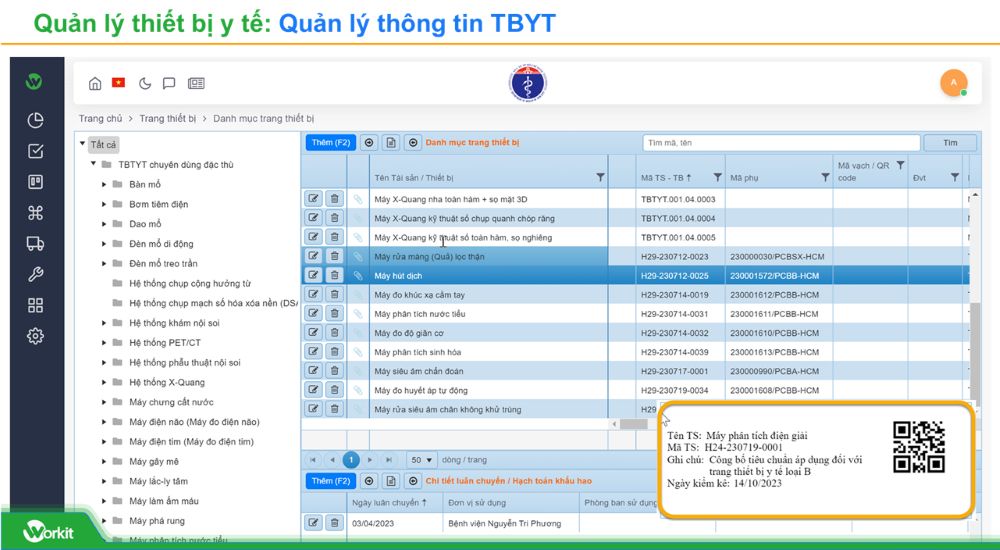Open the 50 rows per page dropdown

(x=422, y=459)
